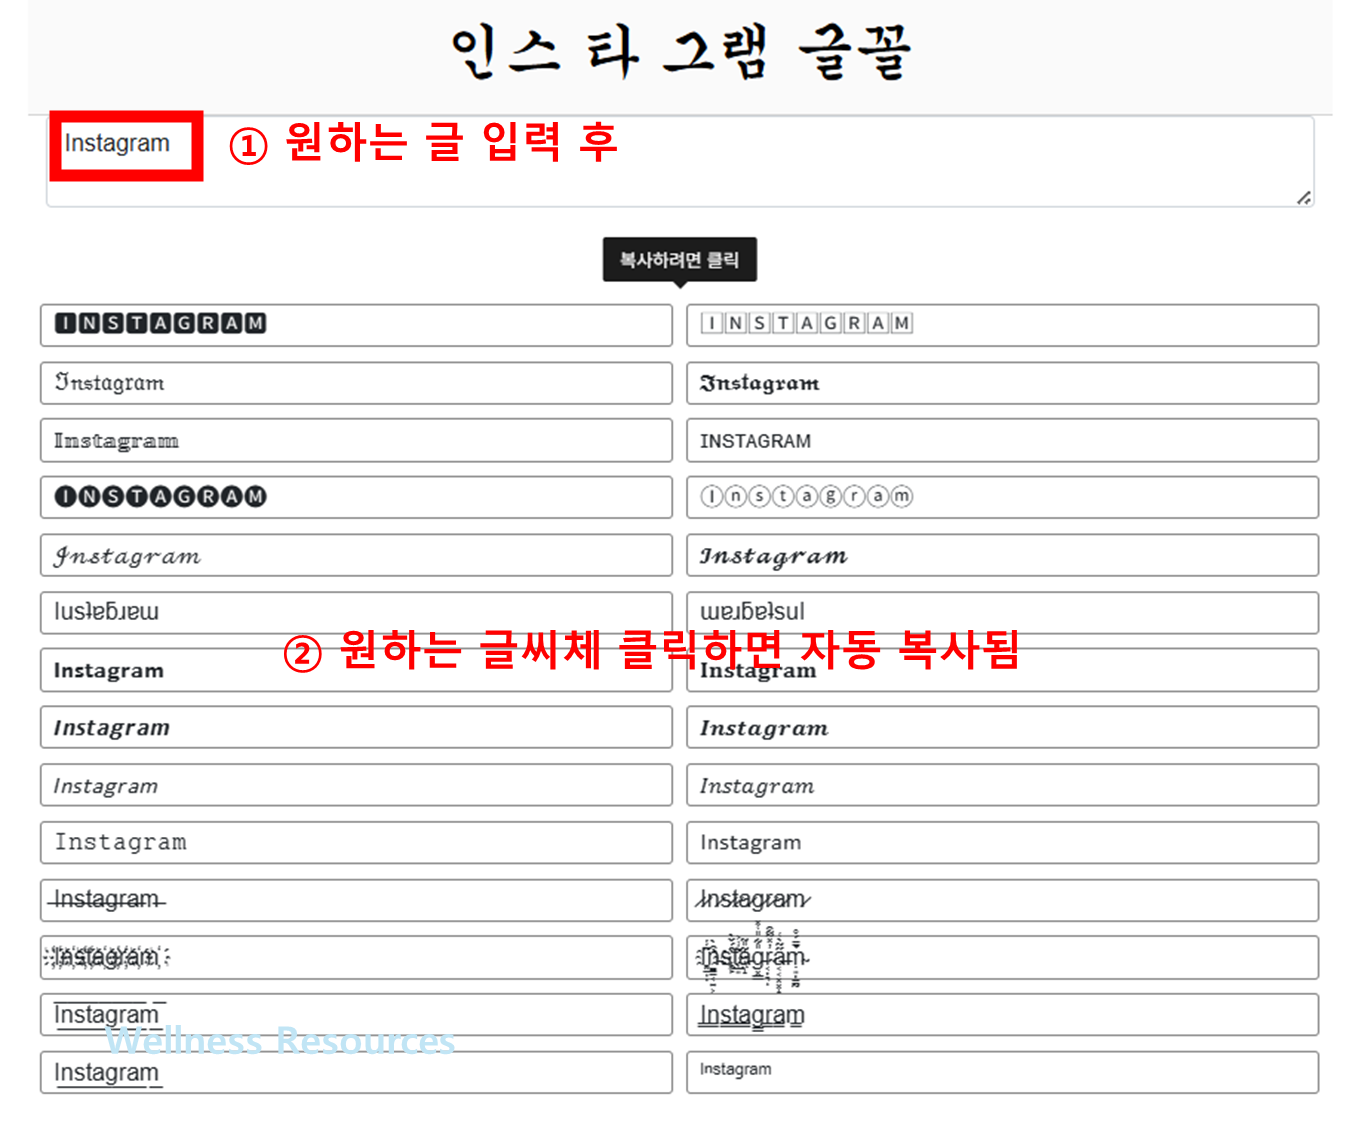This screenshot has width=1346, height=1125.
Task: Copy the horizontal strikethrough Instagram style
Action: 356,900
